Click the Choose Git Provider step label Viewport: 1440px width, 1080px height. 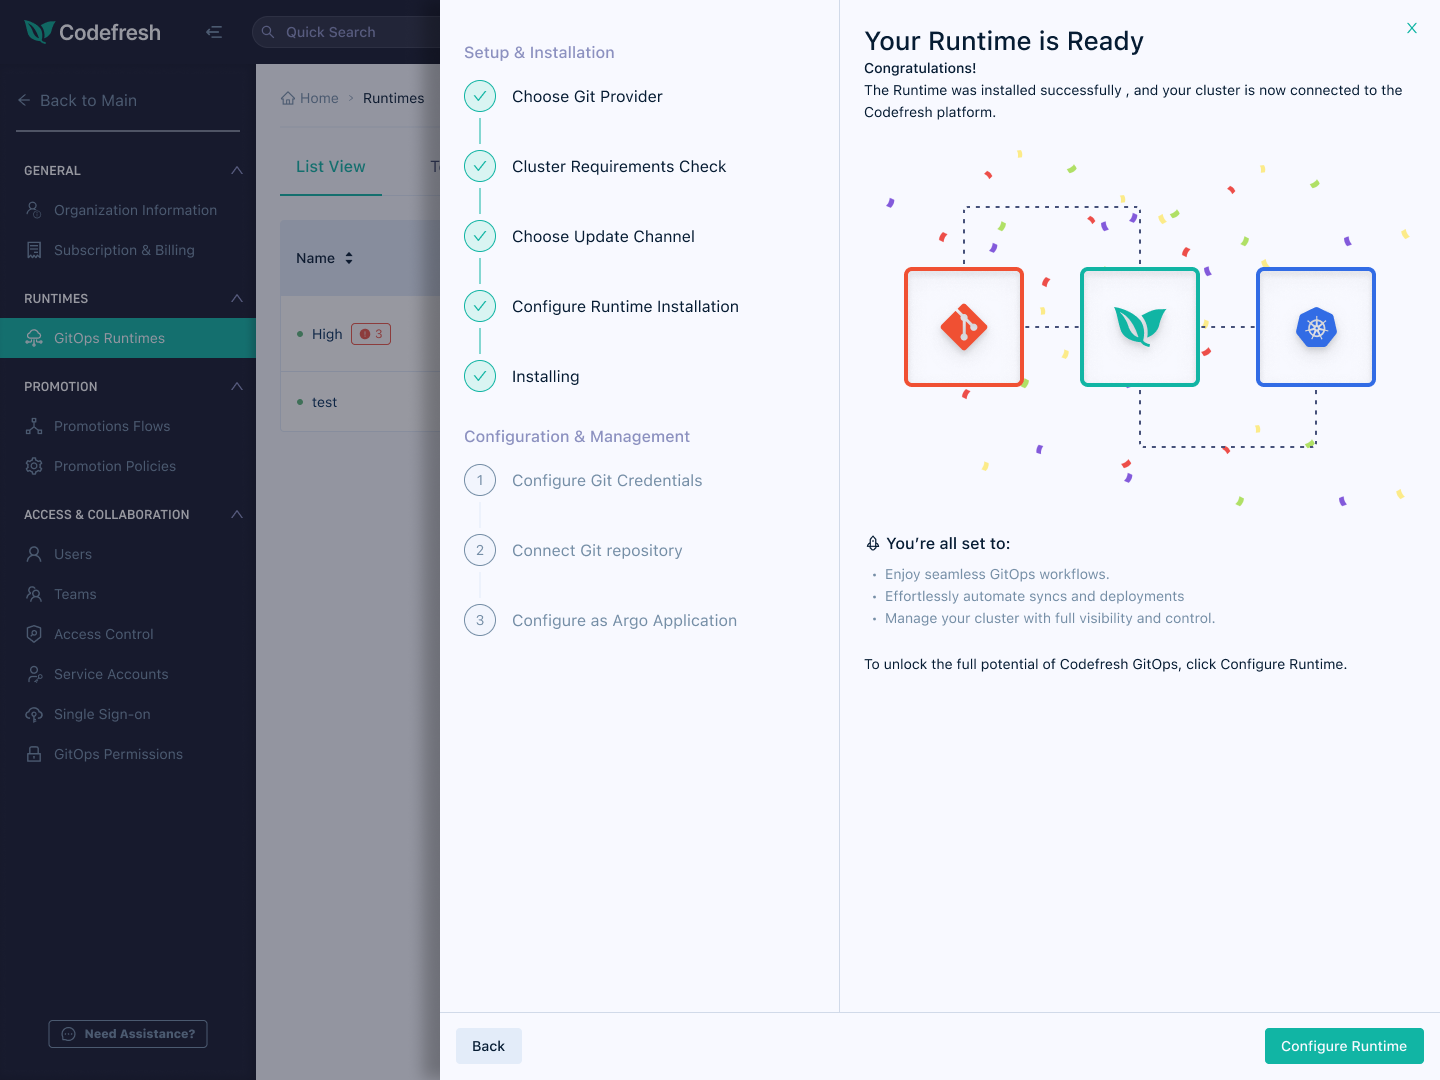pyautogui.click(x=587, y=96)
